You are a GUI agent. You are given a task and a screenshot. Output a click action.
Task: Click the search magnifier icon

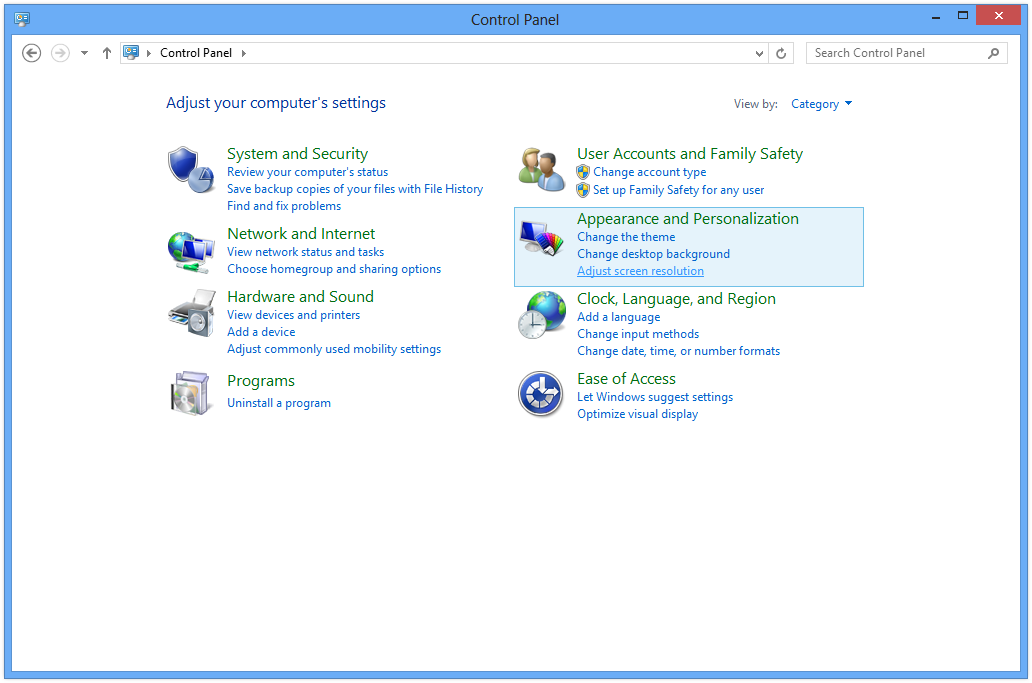point(993,53)
